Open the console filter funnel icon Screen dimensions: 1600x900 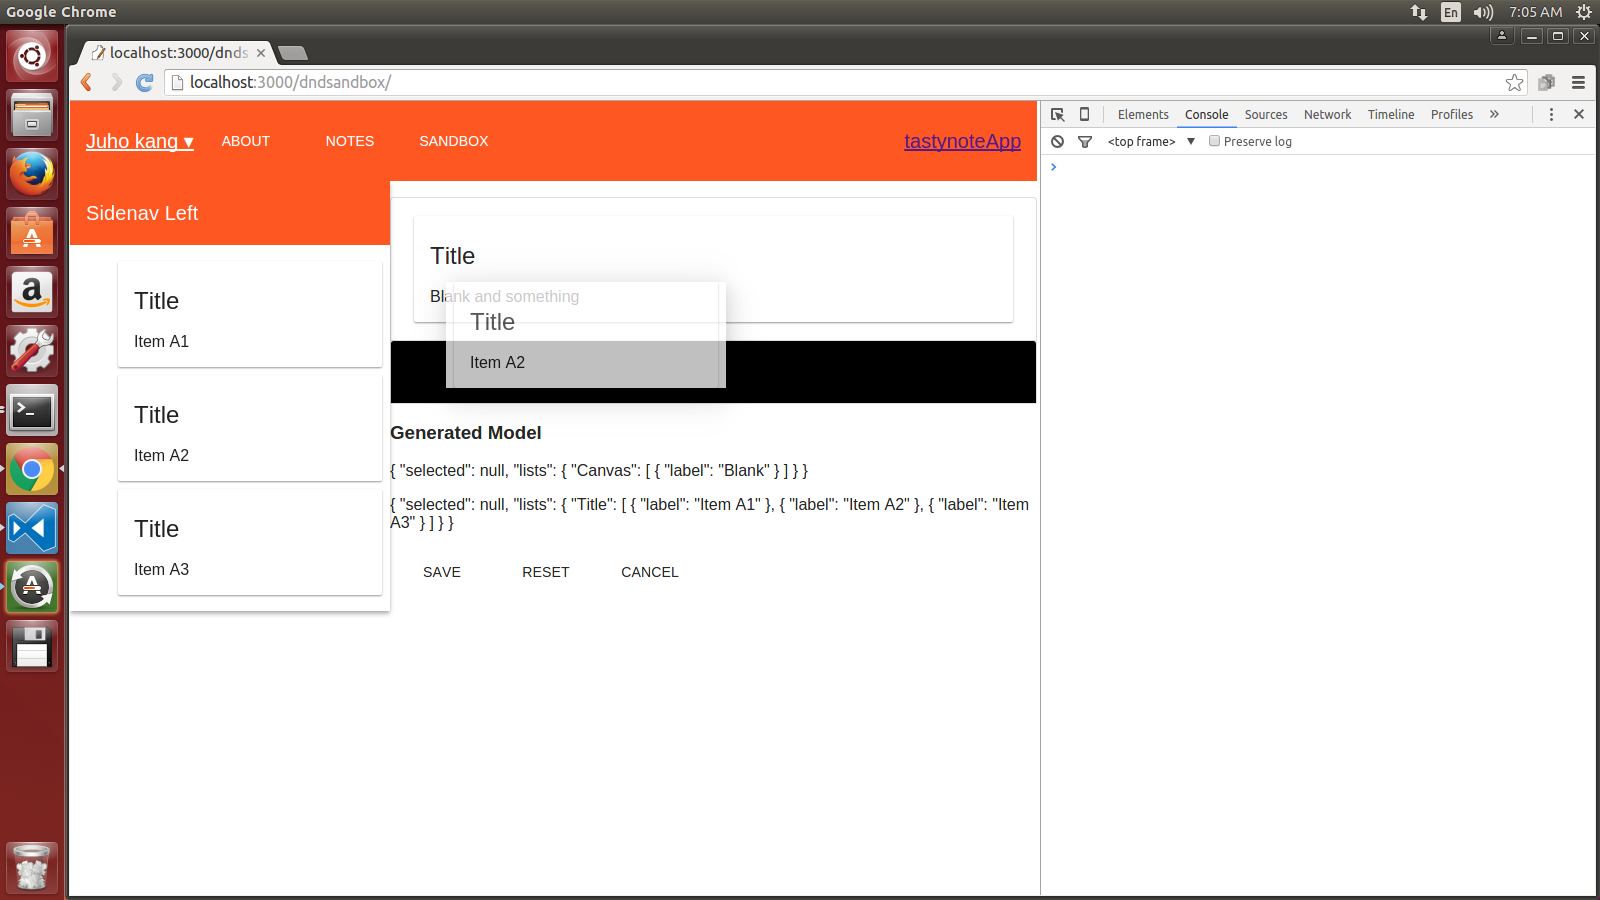(x=1085, y=141)
